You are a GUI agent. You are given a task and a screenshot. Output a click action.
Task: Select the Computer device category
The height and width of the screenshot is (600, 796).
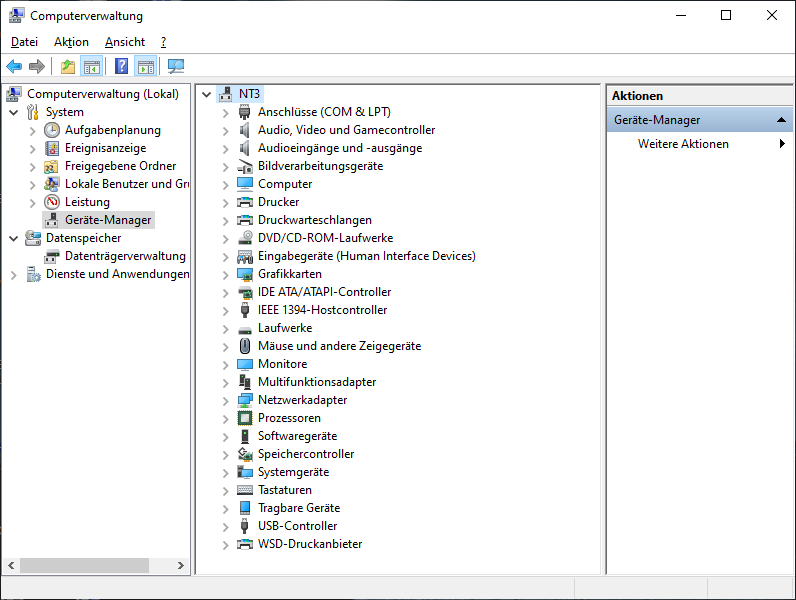(x=285, y=184)
